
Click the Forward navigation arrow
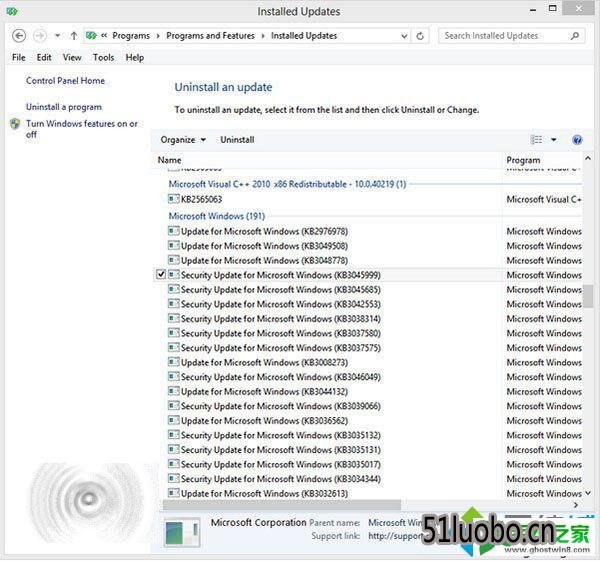(40, 36)
